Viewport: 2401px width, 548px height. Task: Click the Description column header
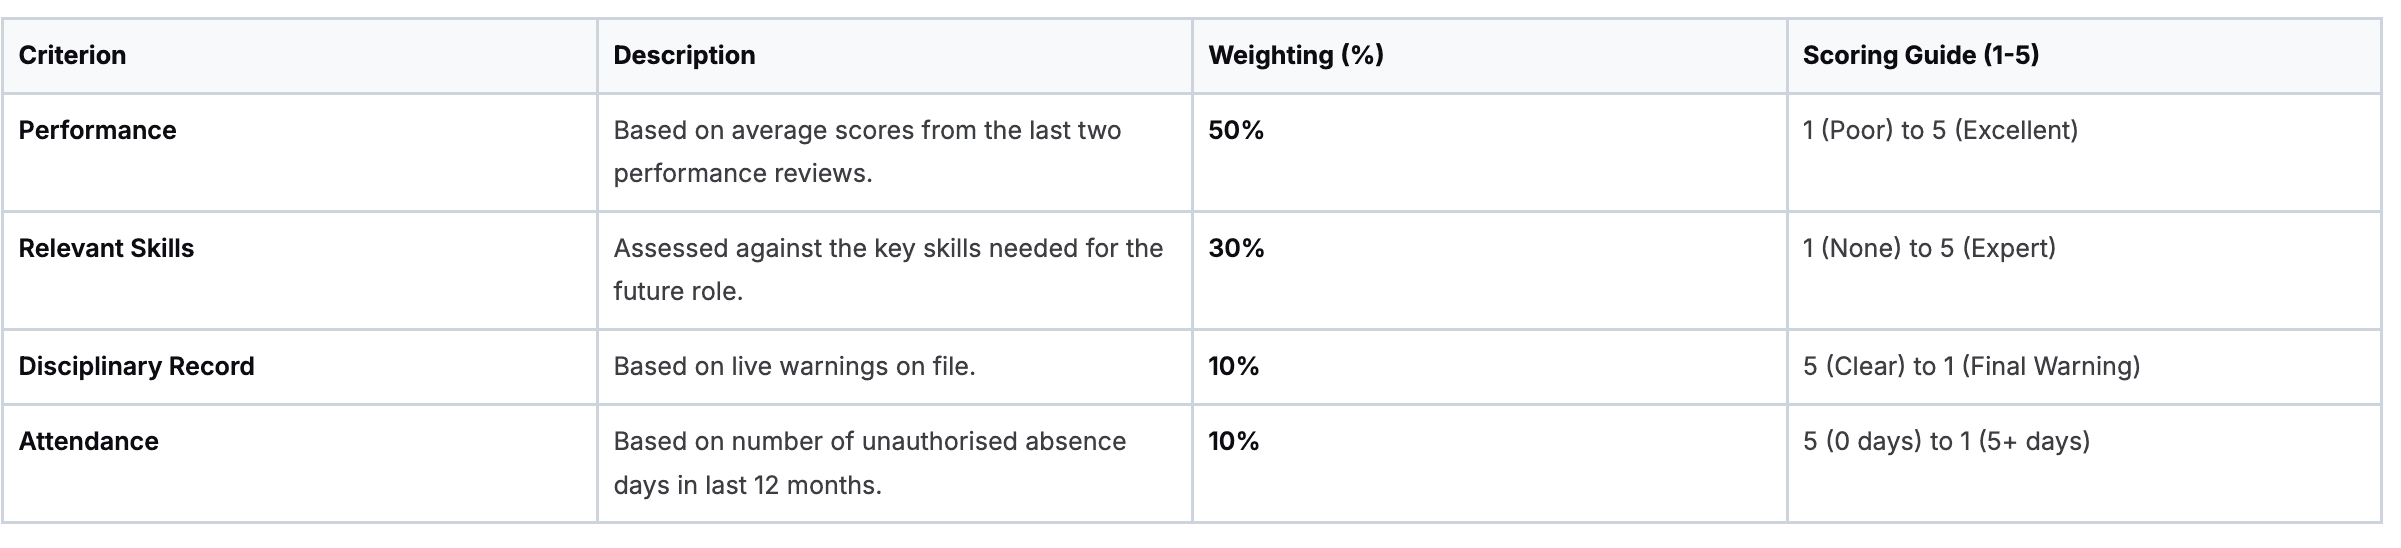[684, 55]
